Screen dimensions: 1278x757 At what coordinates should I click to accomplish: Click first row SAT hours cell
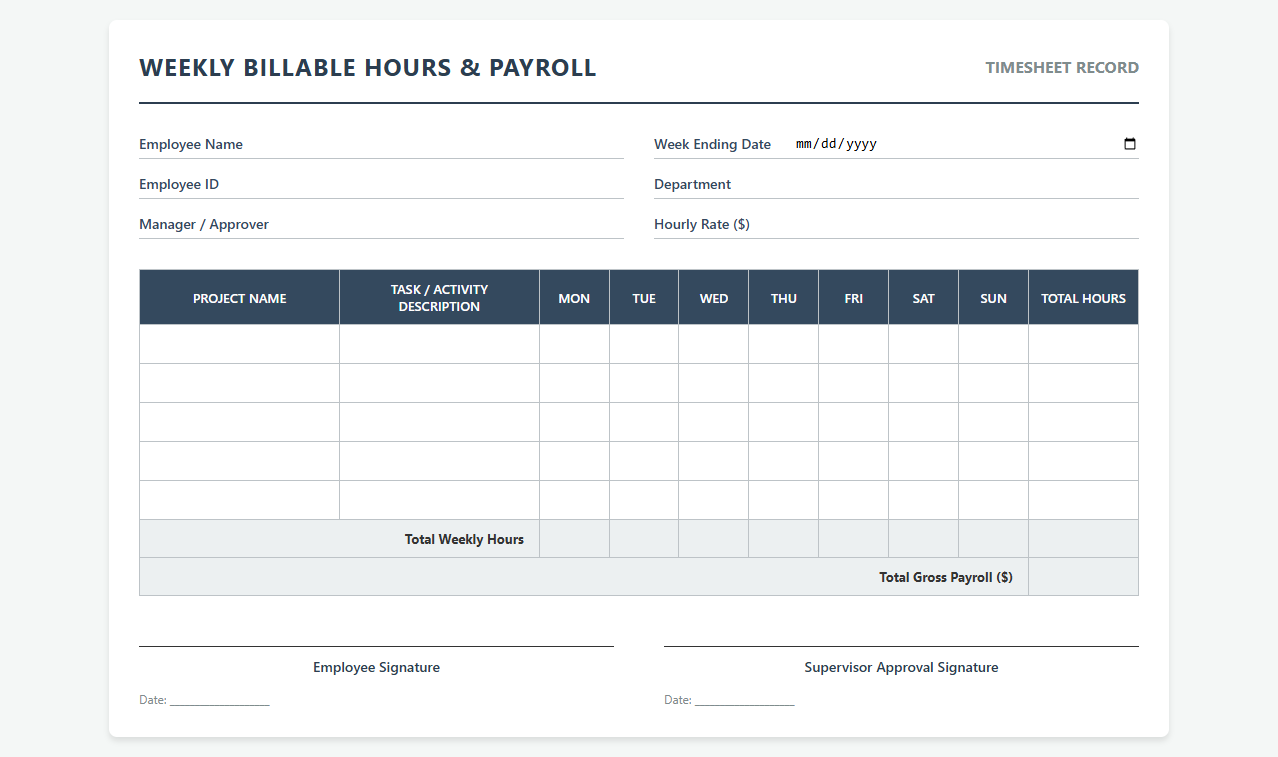tap(924, 344)
